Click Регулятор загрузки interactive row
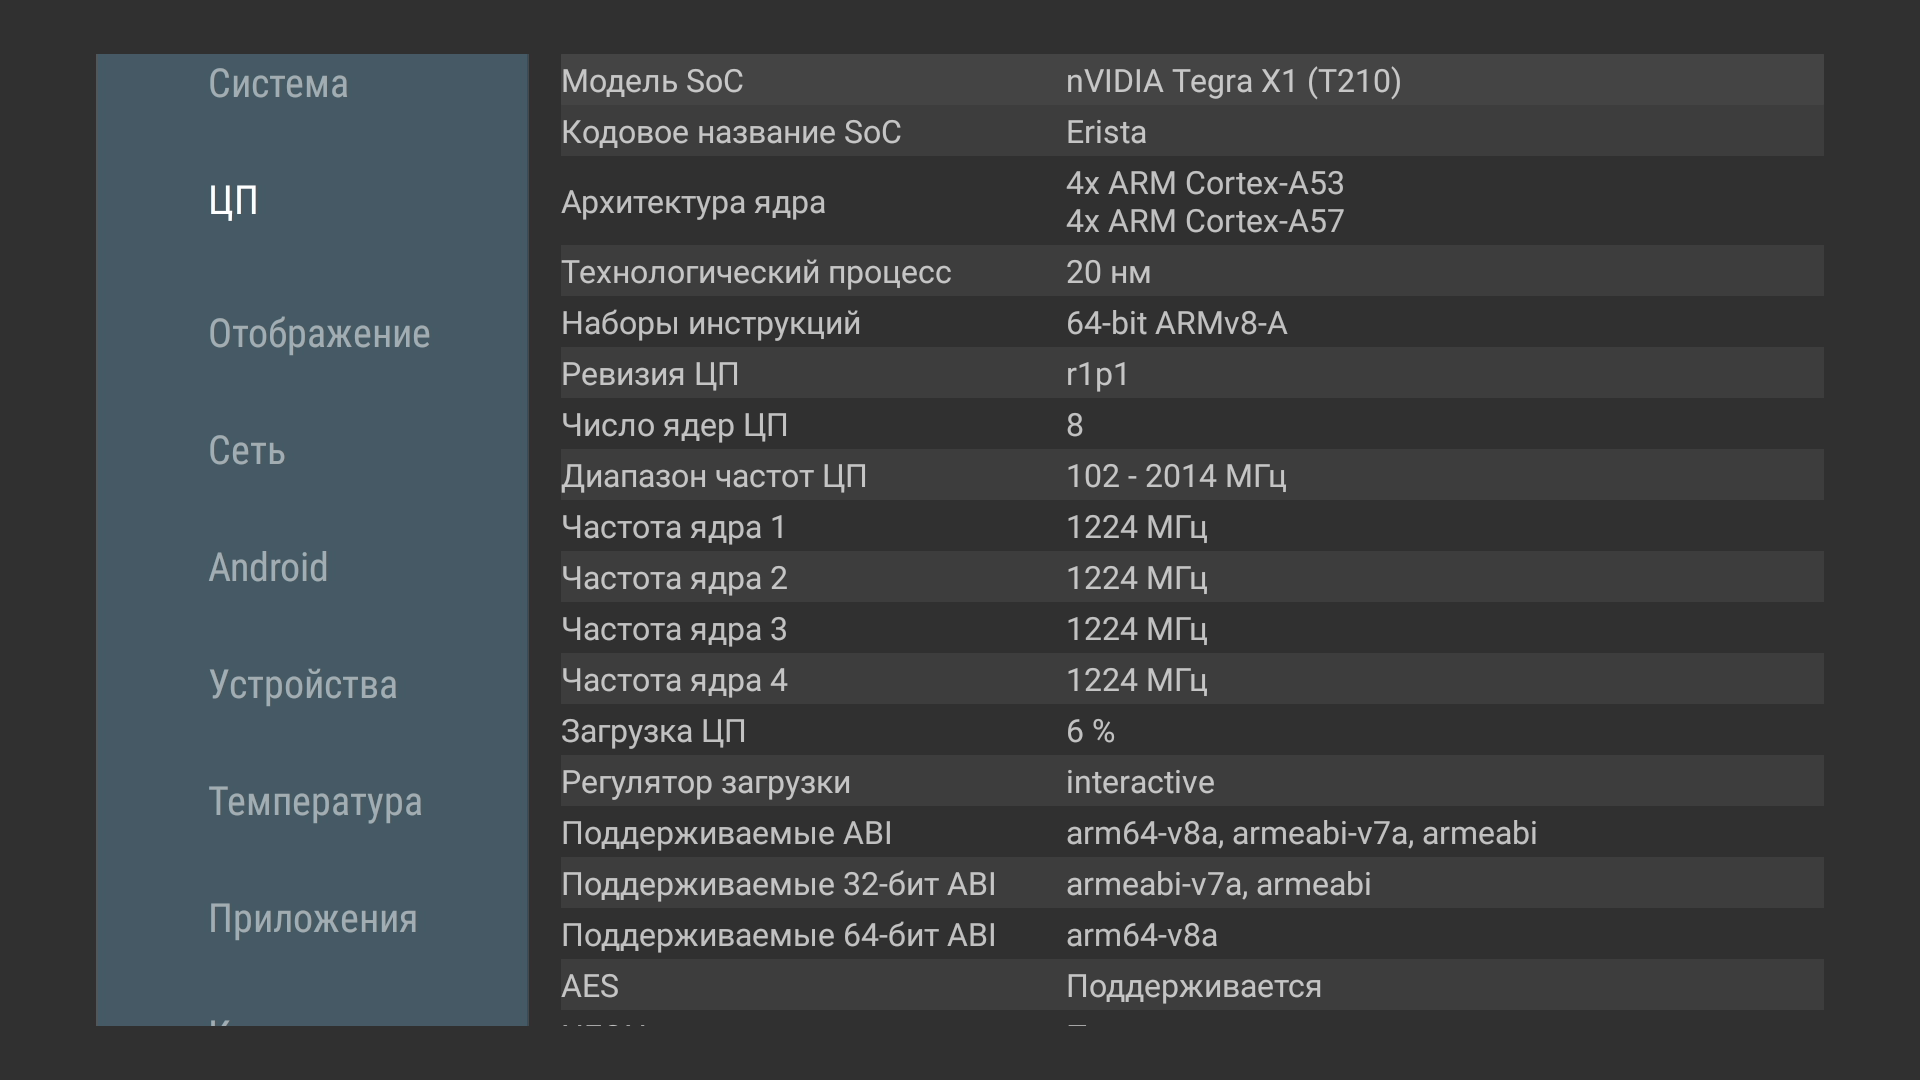Screen dimensions: 1920x1080 (1190, 782)
